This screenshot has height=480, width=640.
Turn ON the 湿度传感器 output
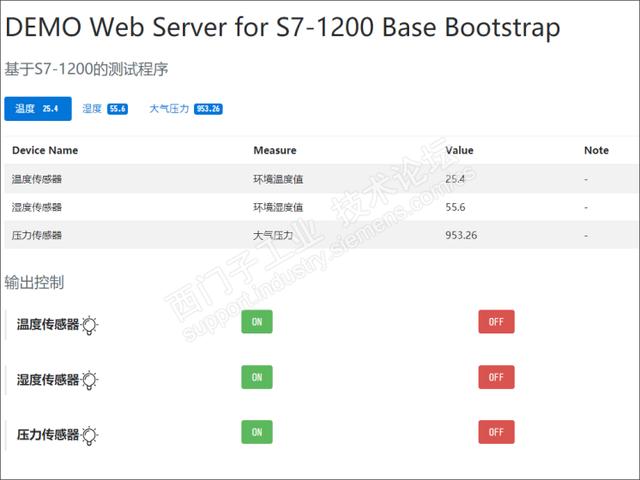click(257, 377)
